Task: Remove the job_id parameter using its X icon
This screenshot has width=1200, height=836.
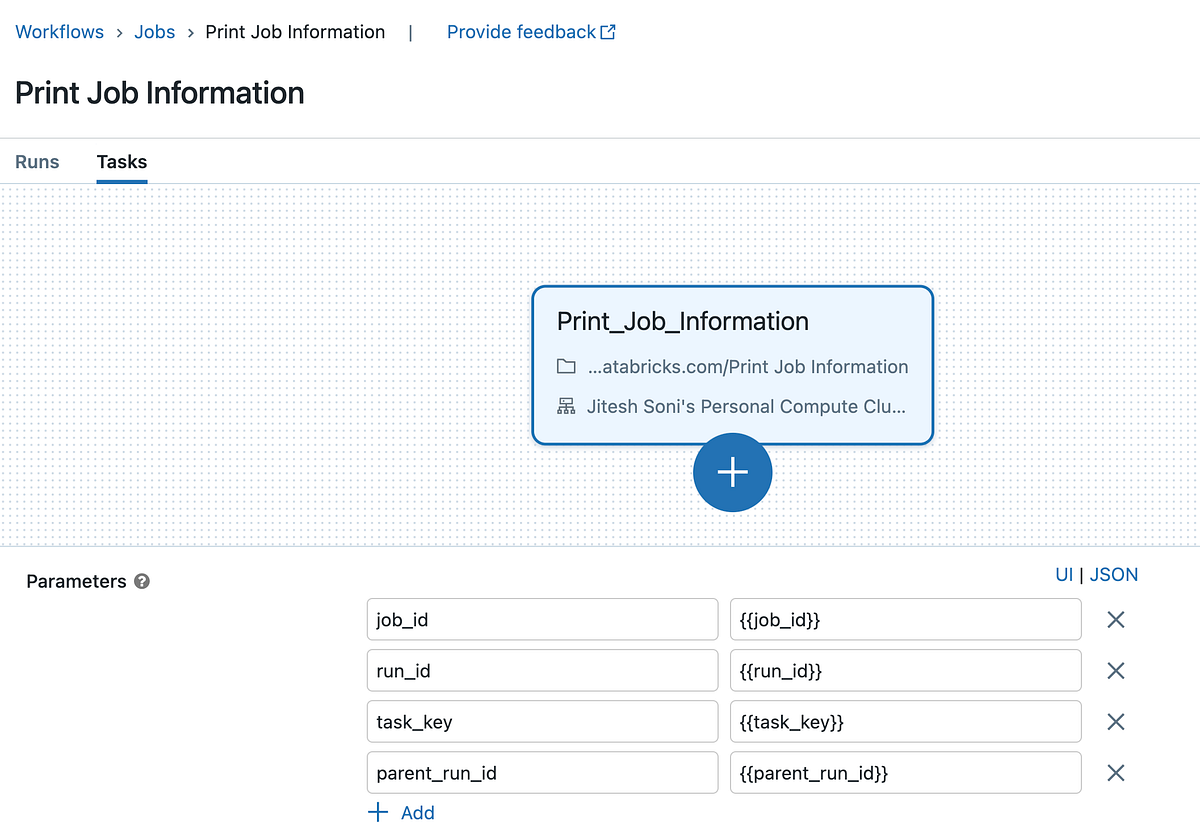Action: pos(1115,619)
